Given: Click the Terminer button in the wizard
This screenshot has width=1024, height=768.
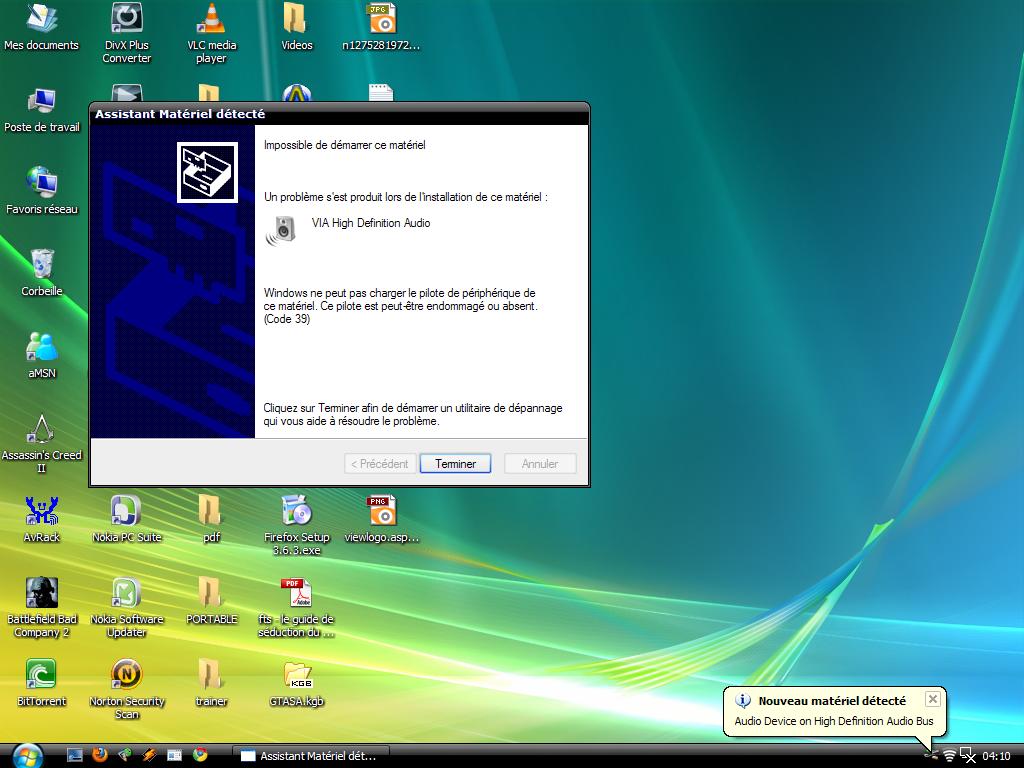Looking at the screenshot, I should [455, 464].
